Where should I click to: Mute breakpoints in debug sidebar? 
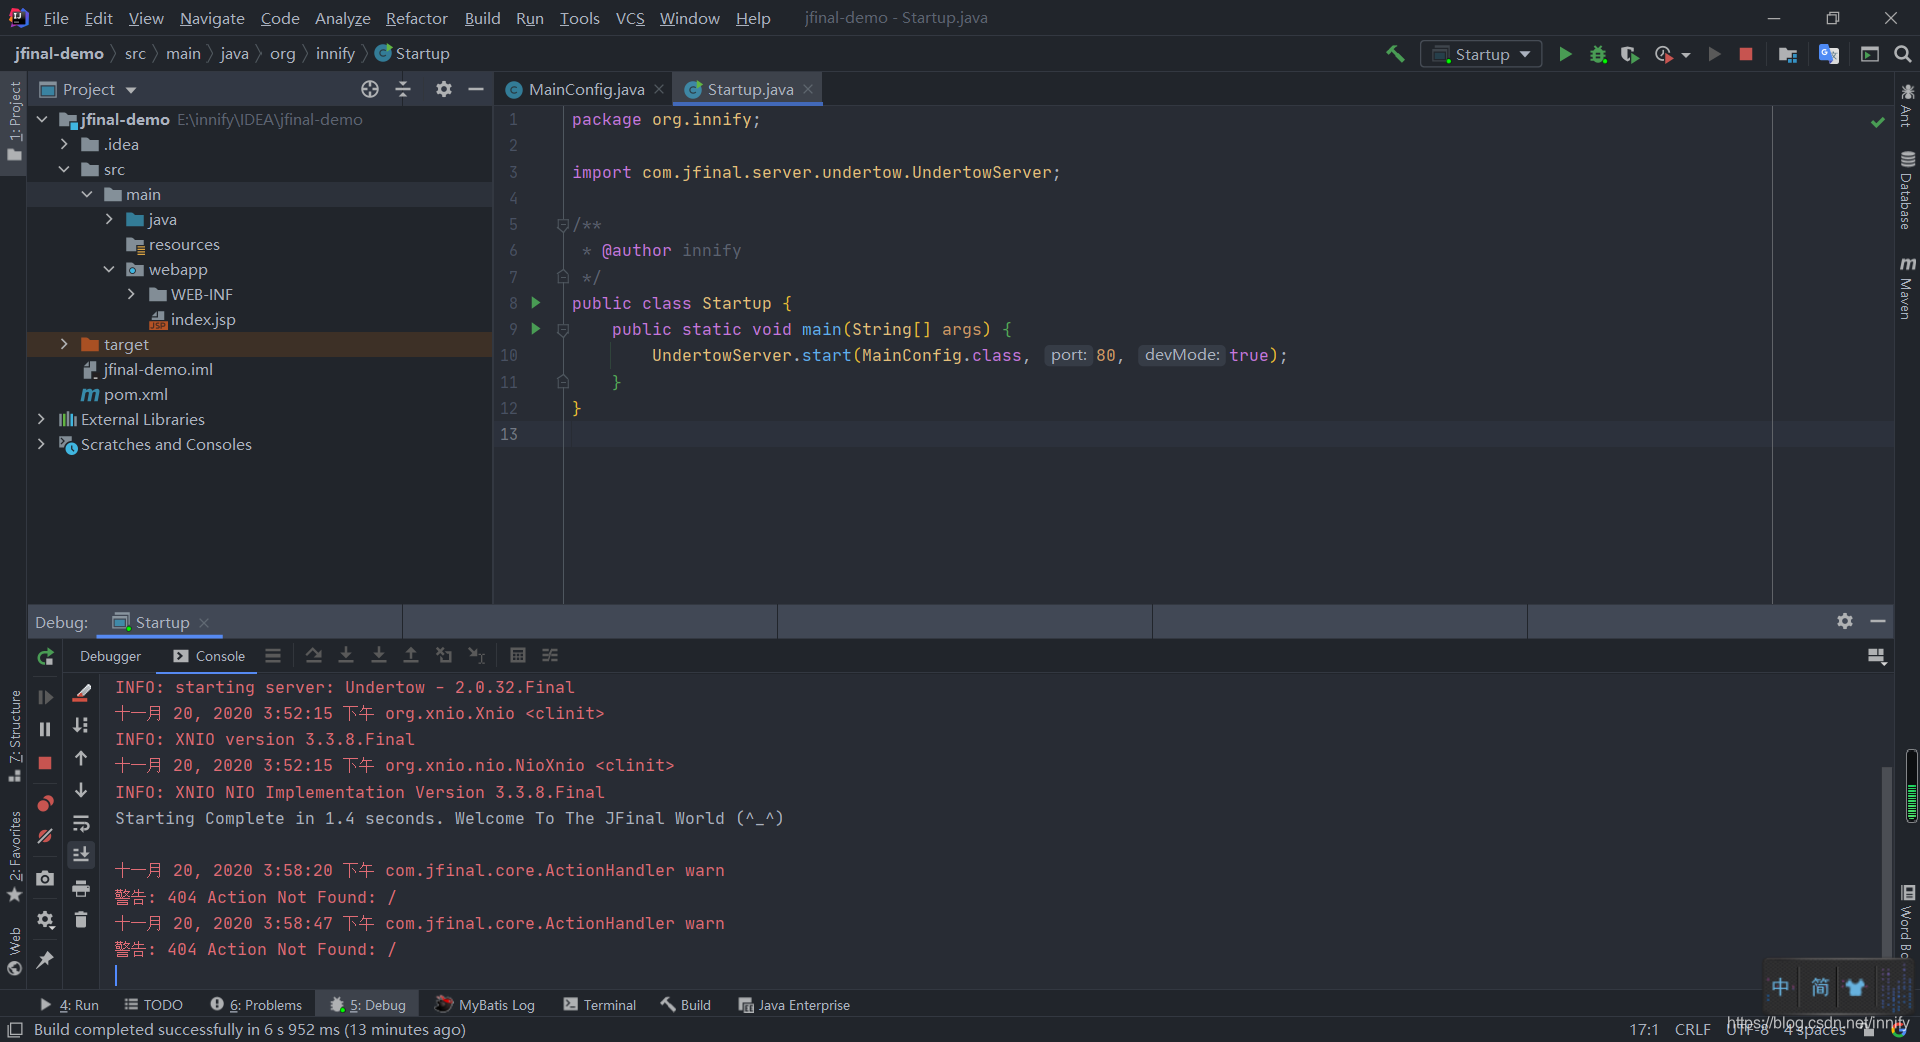pyautogui.click(x=45, y=836)
